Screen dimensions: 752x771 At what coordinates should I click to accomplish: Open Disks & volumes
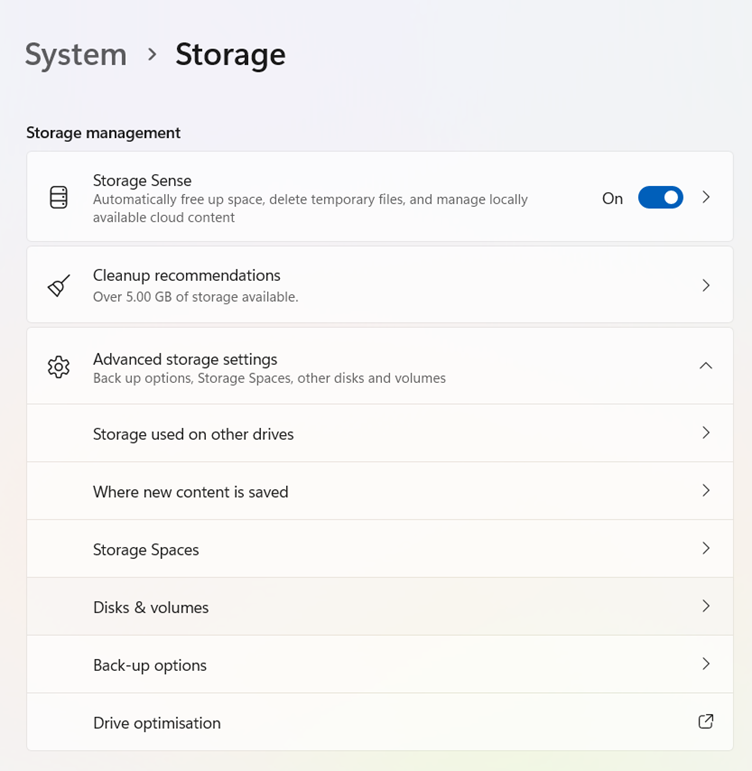pyautogui.click(x=380, y=606)
